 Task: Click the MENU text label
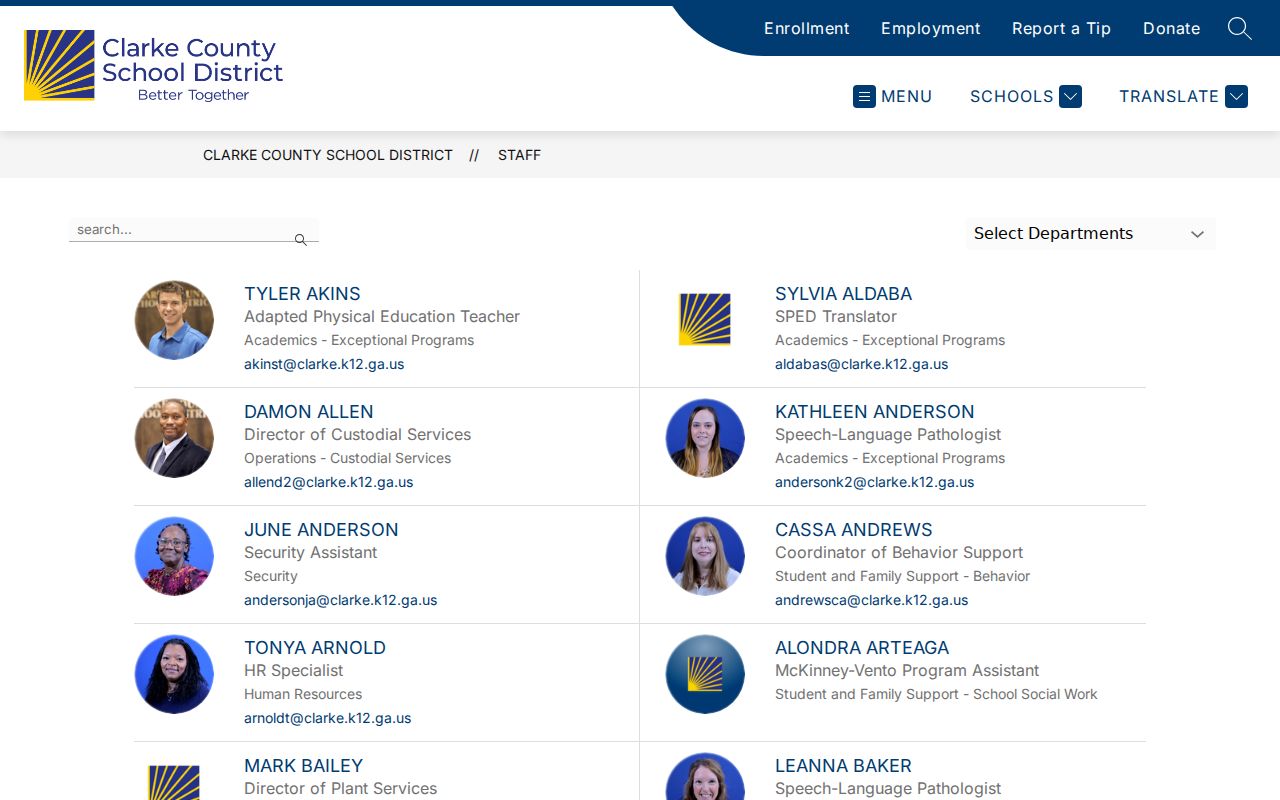coord(907,96)
